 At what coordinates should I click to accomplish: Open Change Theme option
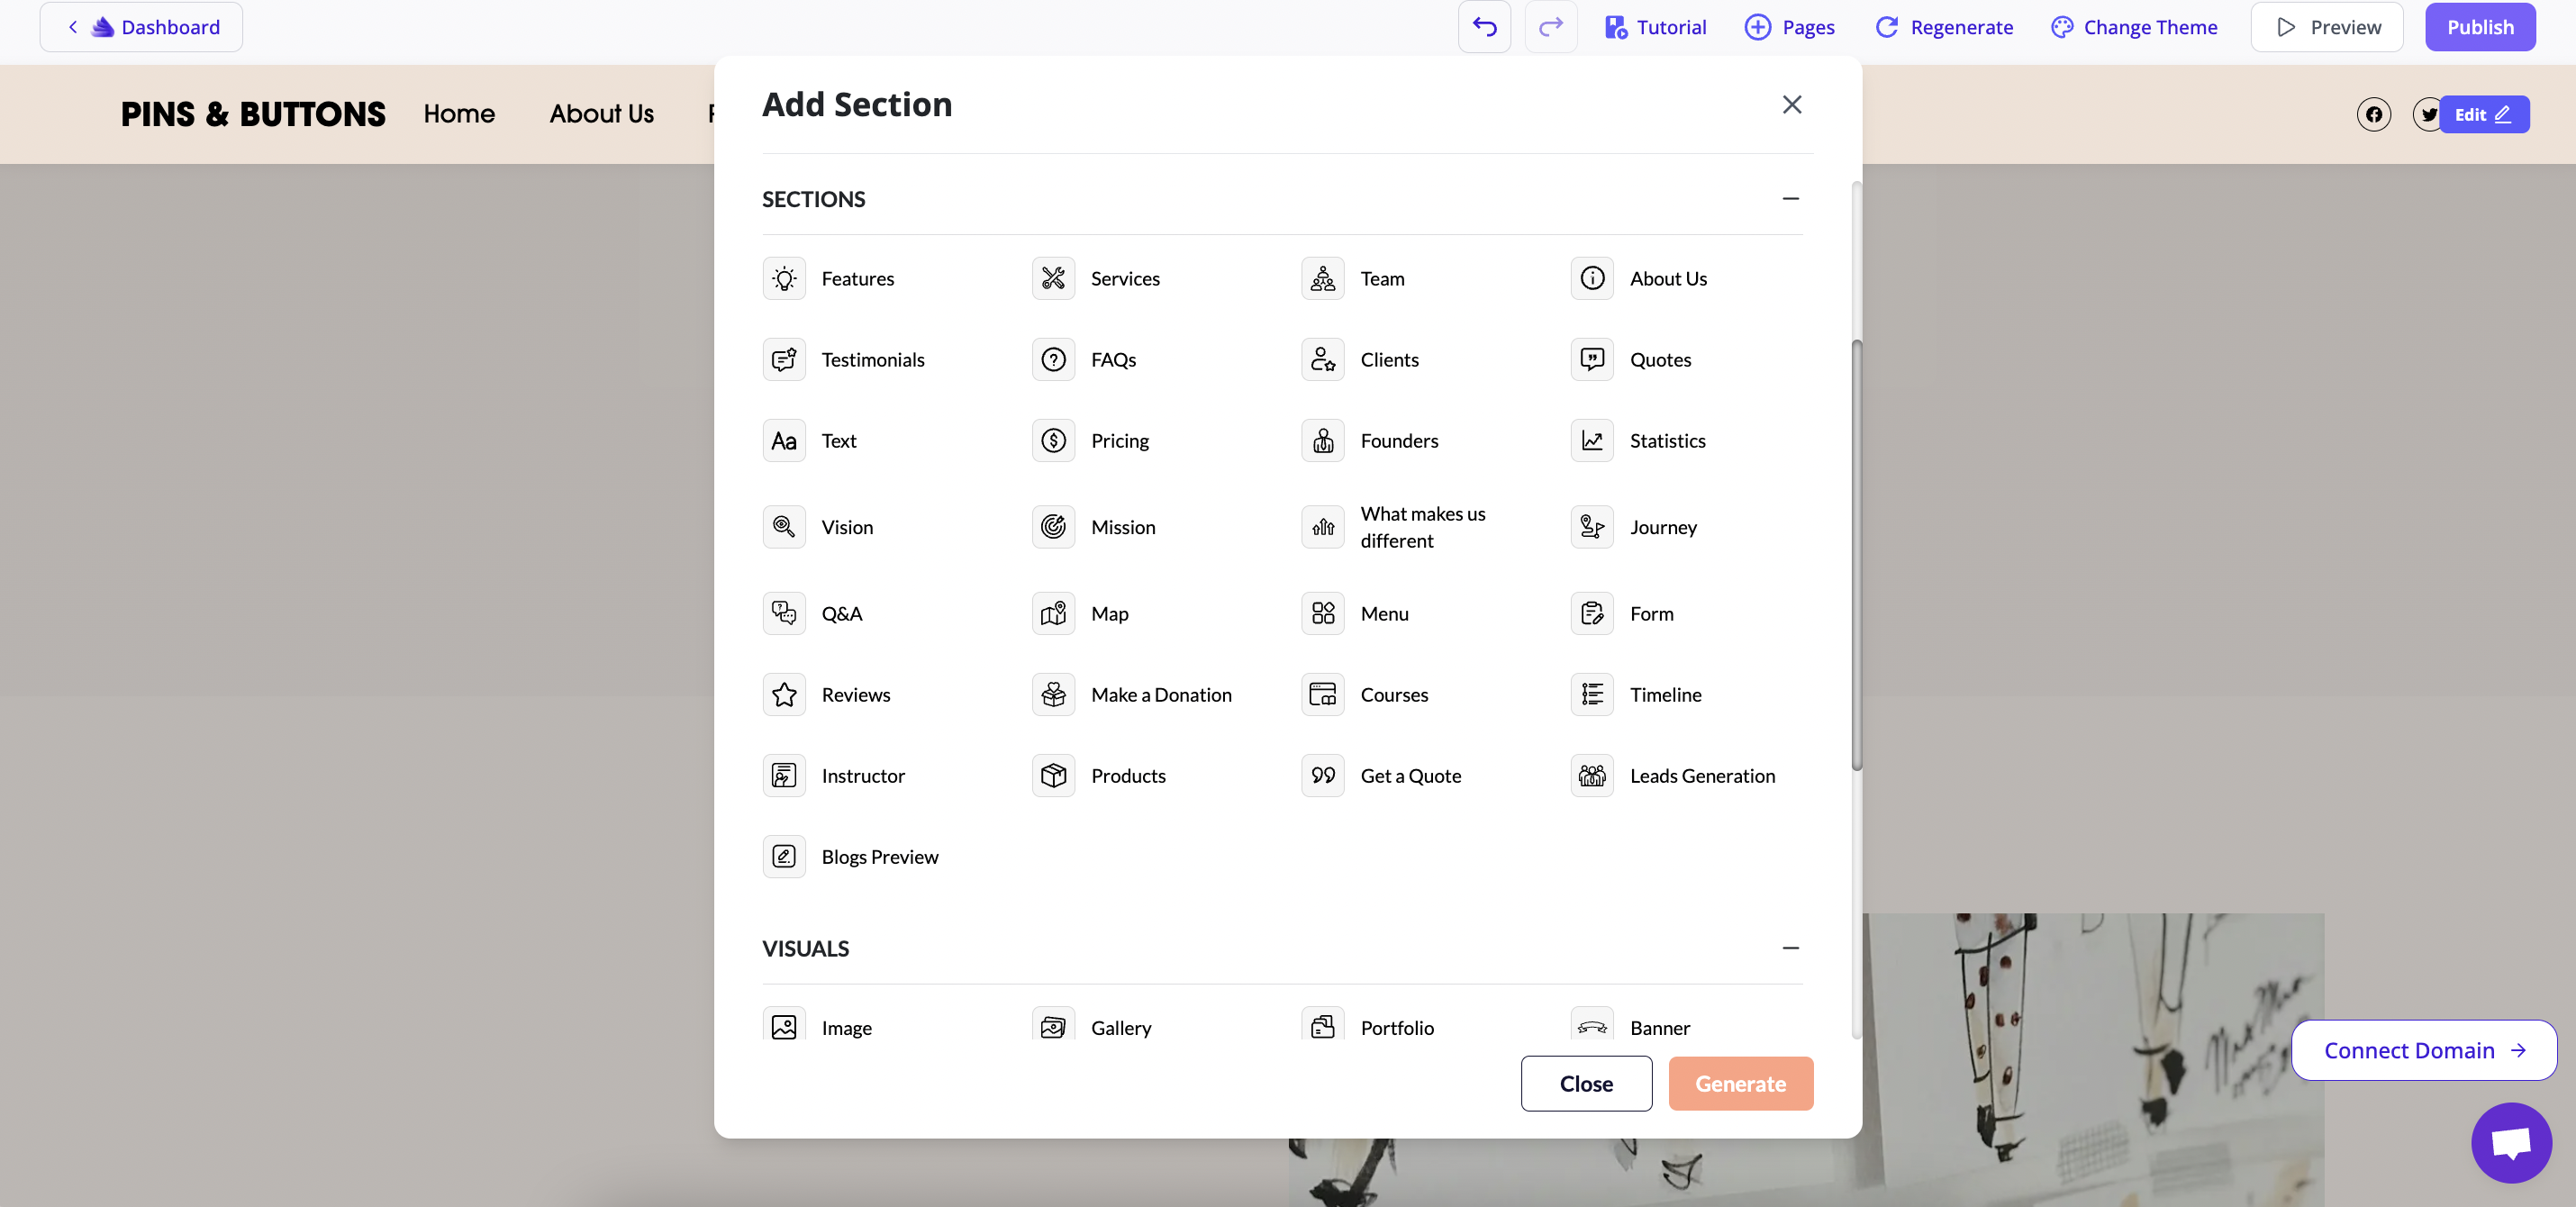pyautogui.click(x=2134, y=27)
